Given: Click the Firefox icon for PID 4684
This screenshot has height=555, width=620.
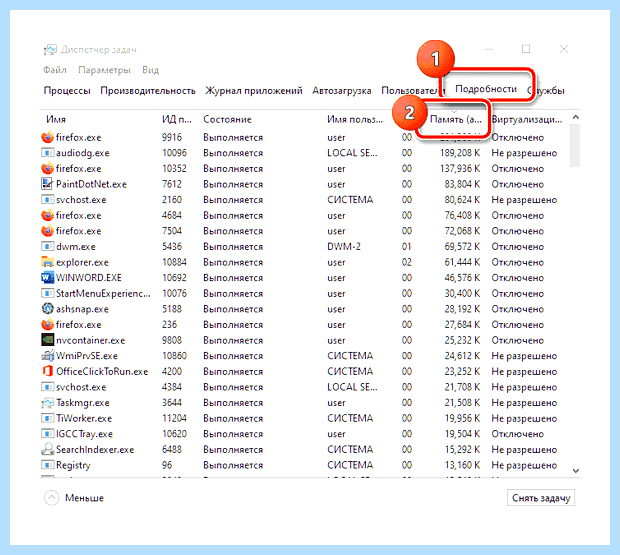Looking at the screenshot, I should [x=47, y=215].
